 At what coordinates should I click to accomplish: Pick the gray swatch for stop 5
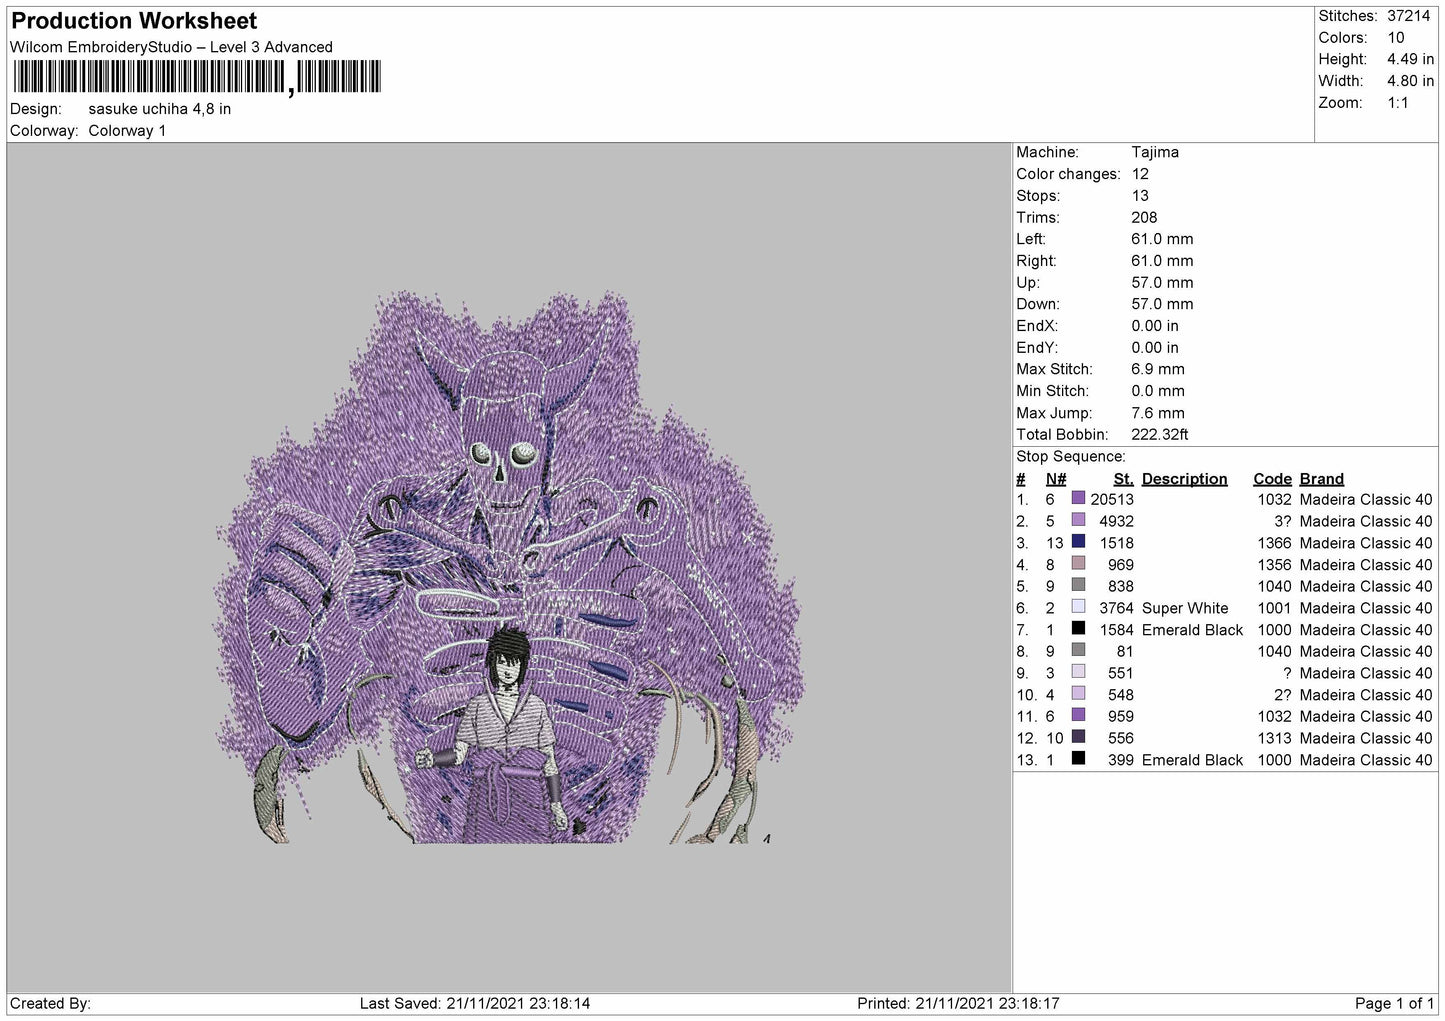(1078, 585)
